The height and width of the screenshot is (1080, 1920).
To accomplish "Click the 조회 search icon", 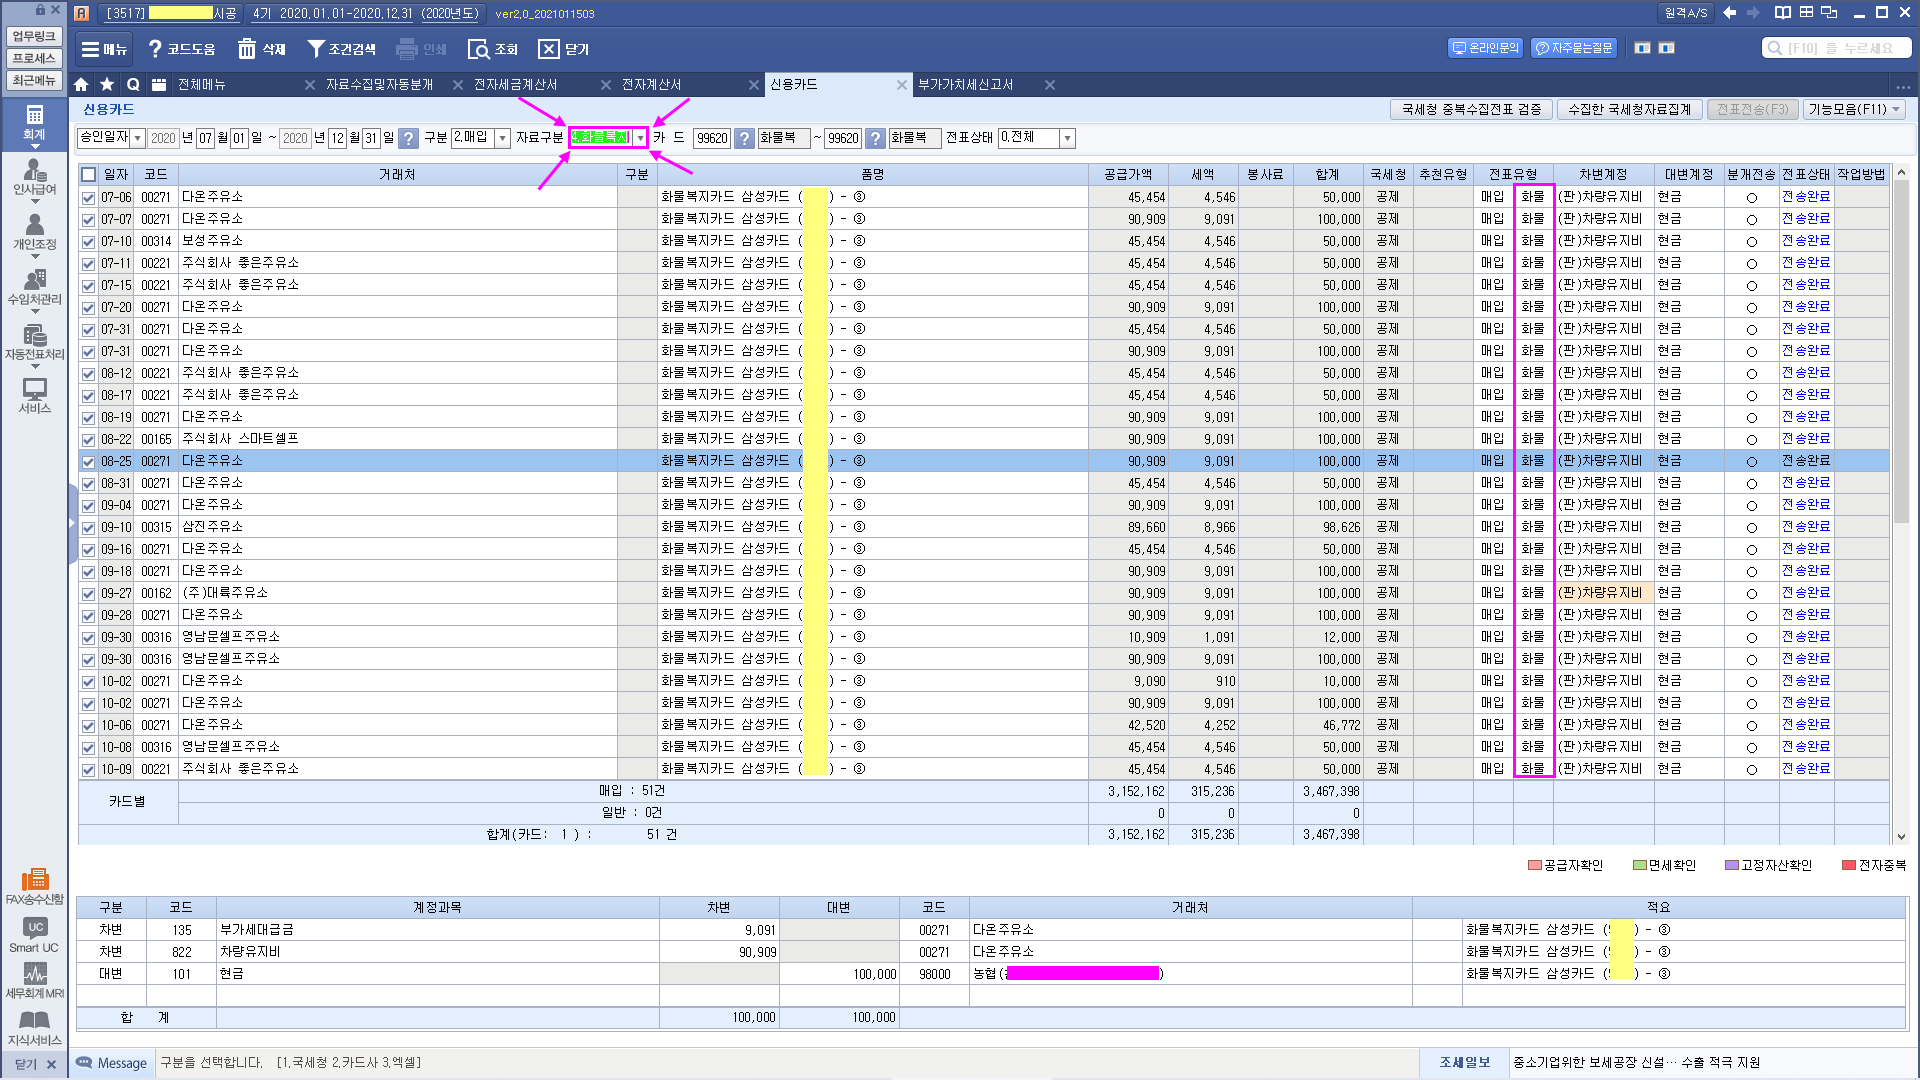I will [479, 49].
